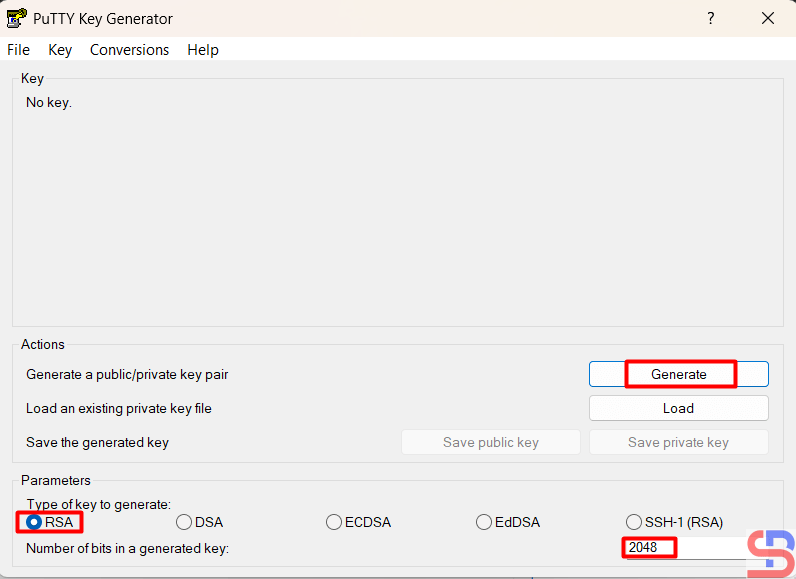Open the Conversions menu

coord(129,50)
